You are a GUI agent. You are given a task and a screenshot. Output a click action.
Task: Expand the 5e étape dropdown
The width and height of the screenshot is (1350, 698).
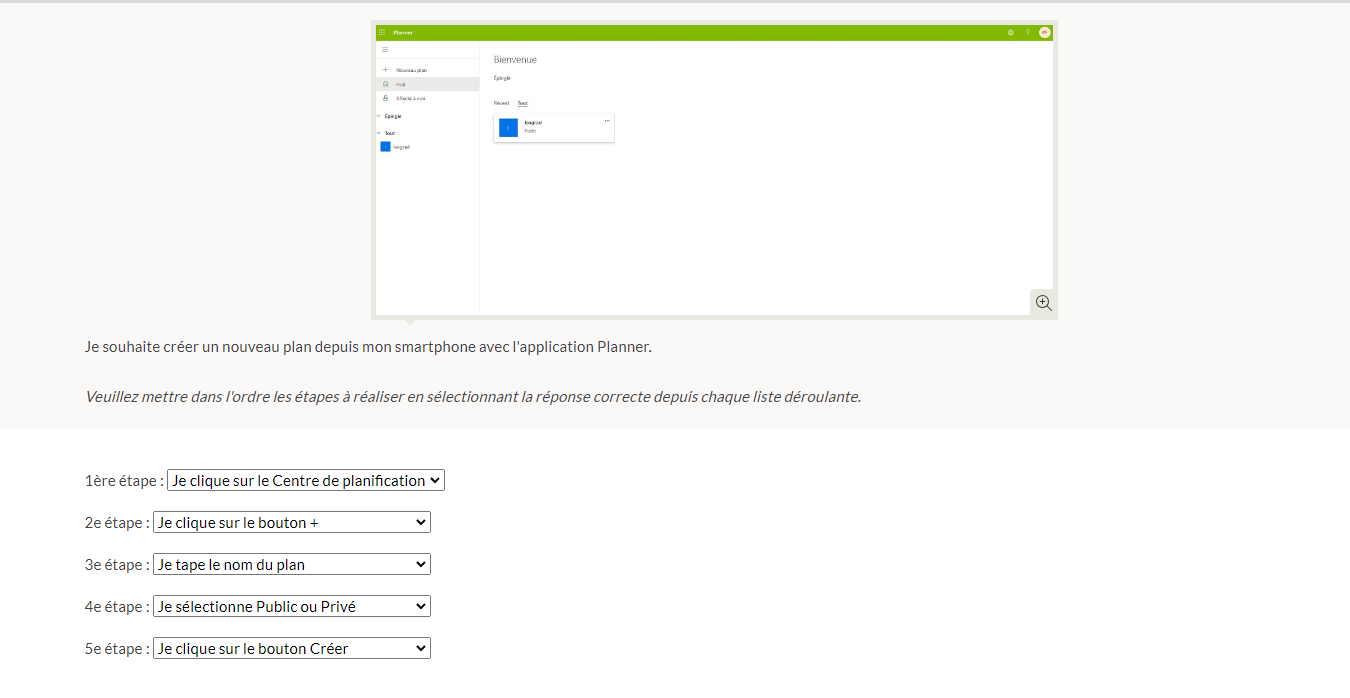[x=291, y=649]
